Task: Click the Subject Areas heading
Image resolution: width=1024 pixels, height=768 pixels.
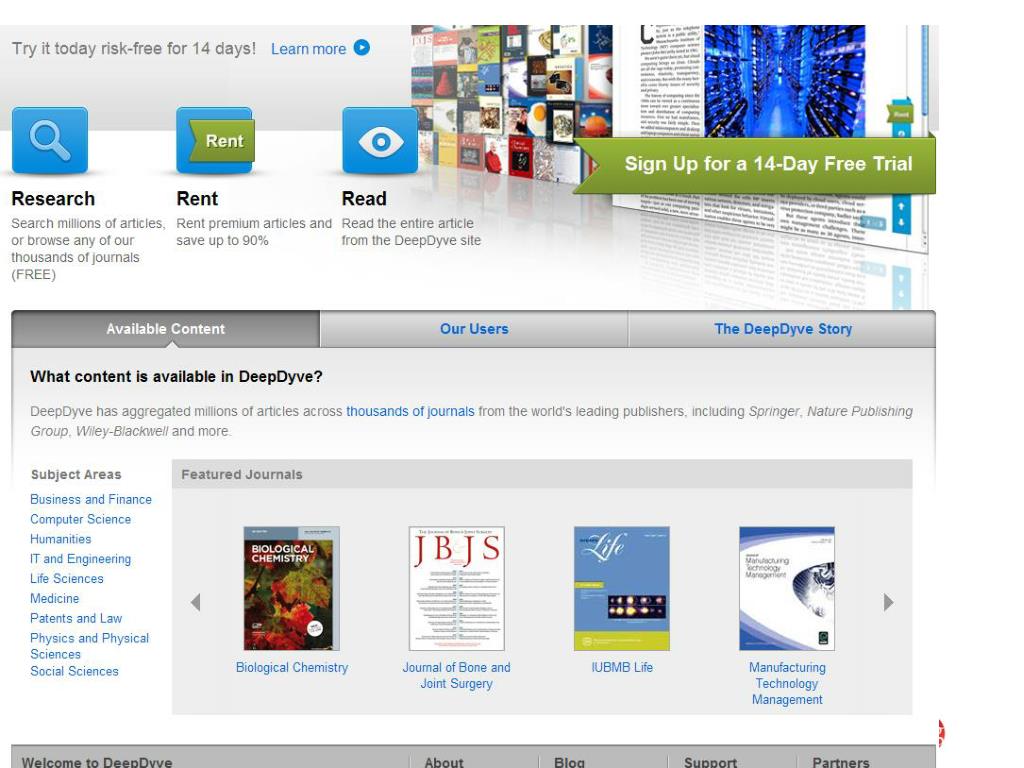Action: 76,475
